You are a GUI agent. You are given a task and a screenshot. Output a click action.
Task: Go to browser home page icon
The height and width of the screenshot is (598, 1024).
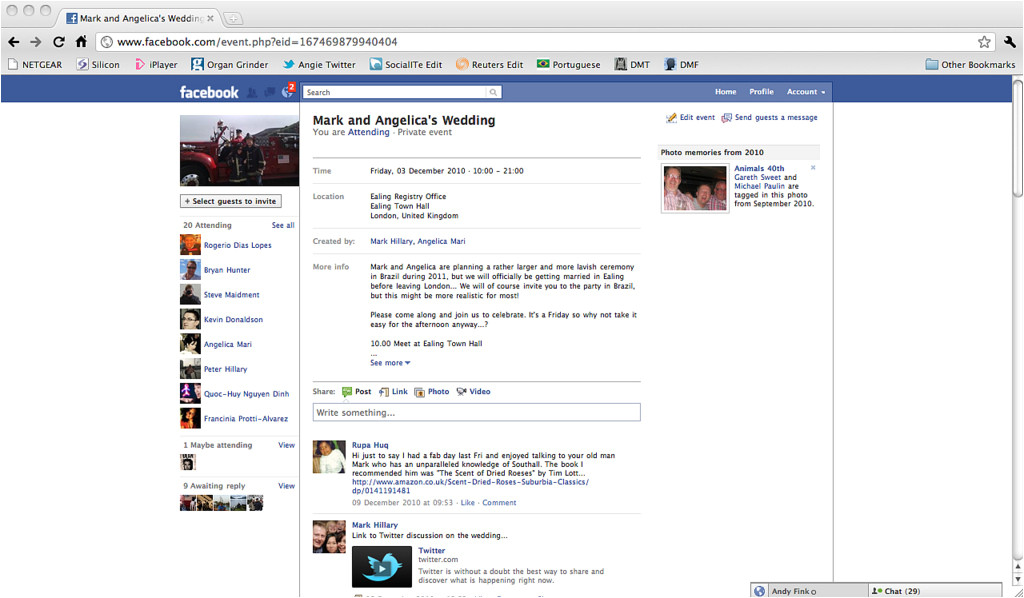click(81, 42)
